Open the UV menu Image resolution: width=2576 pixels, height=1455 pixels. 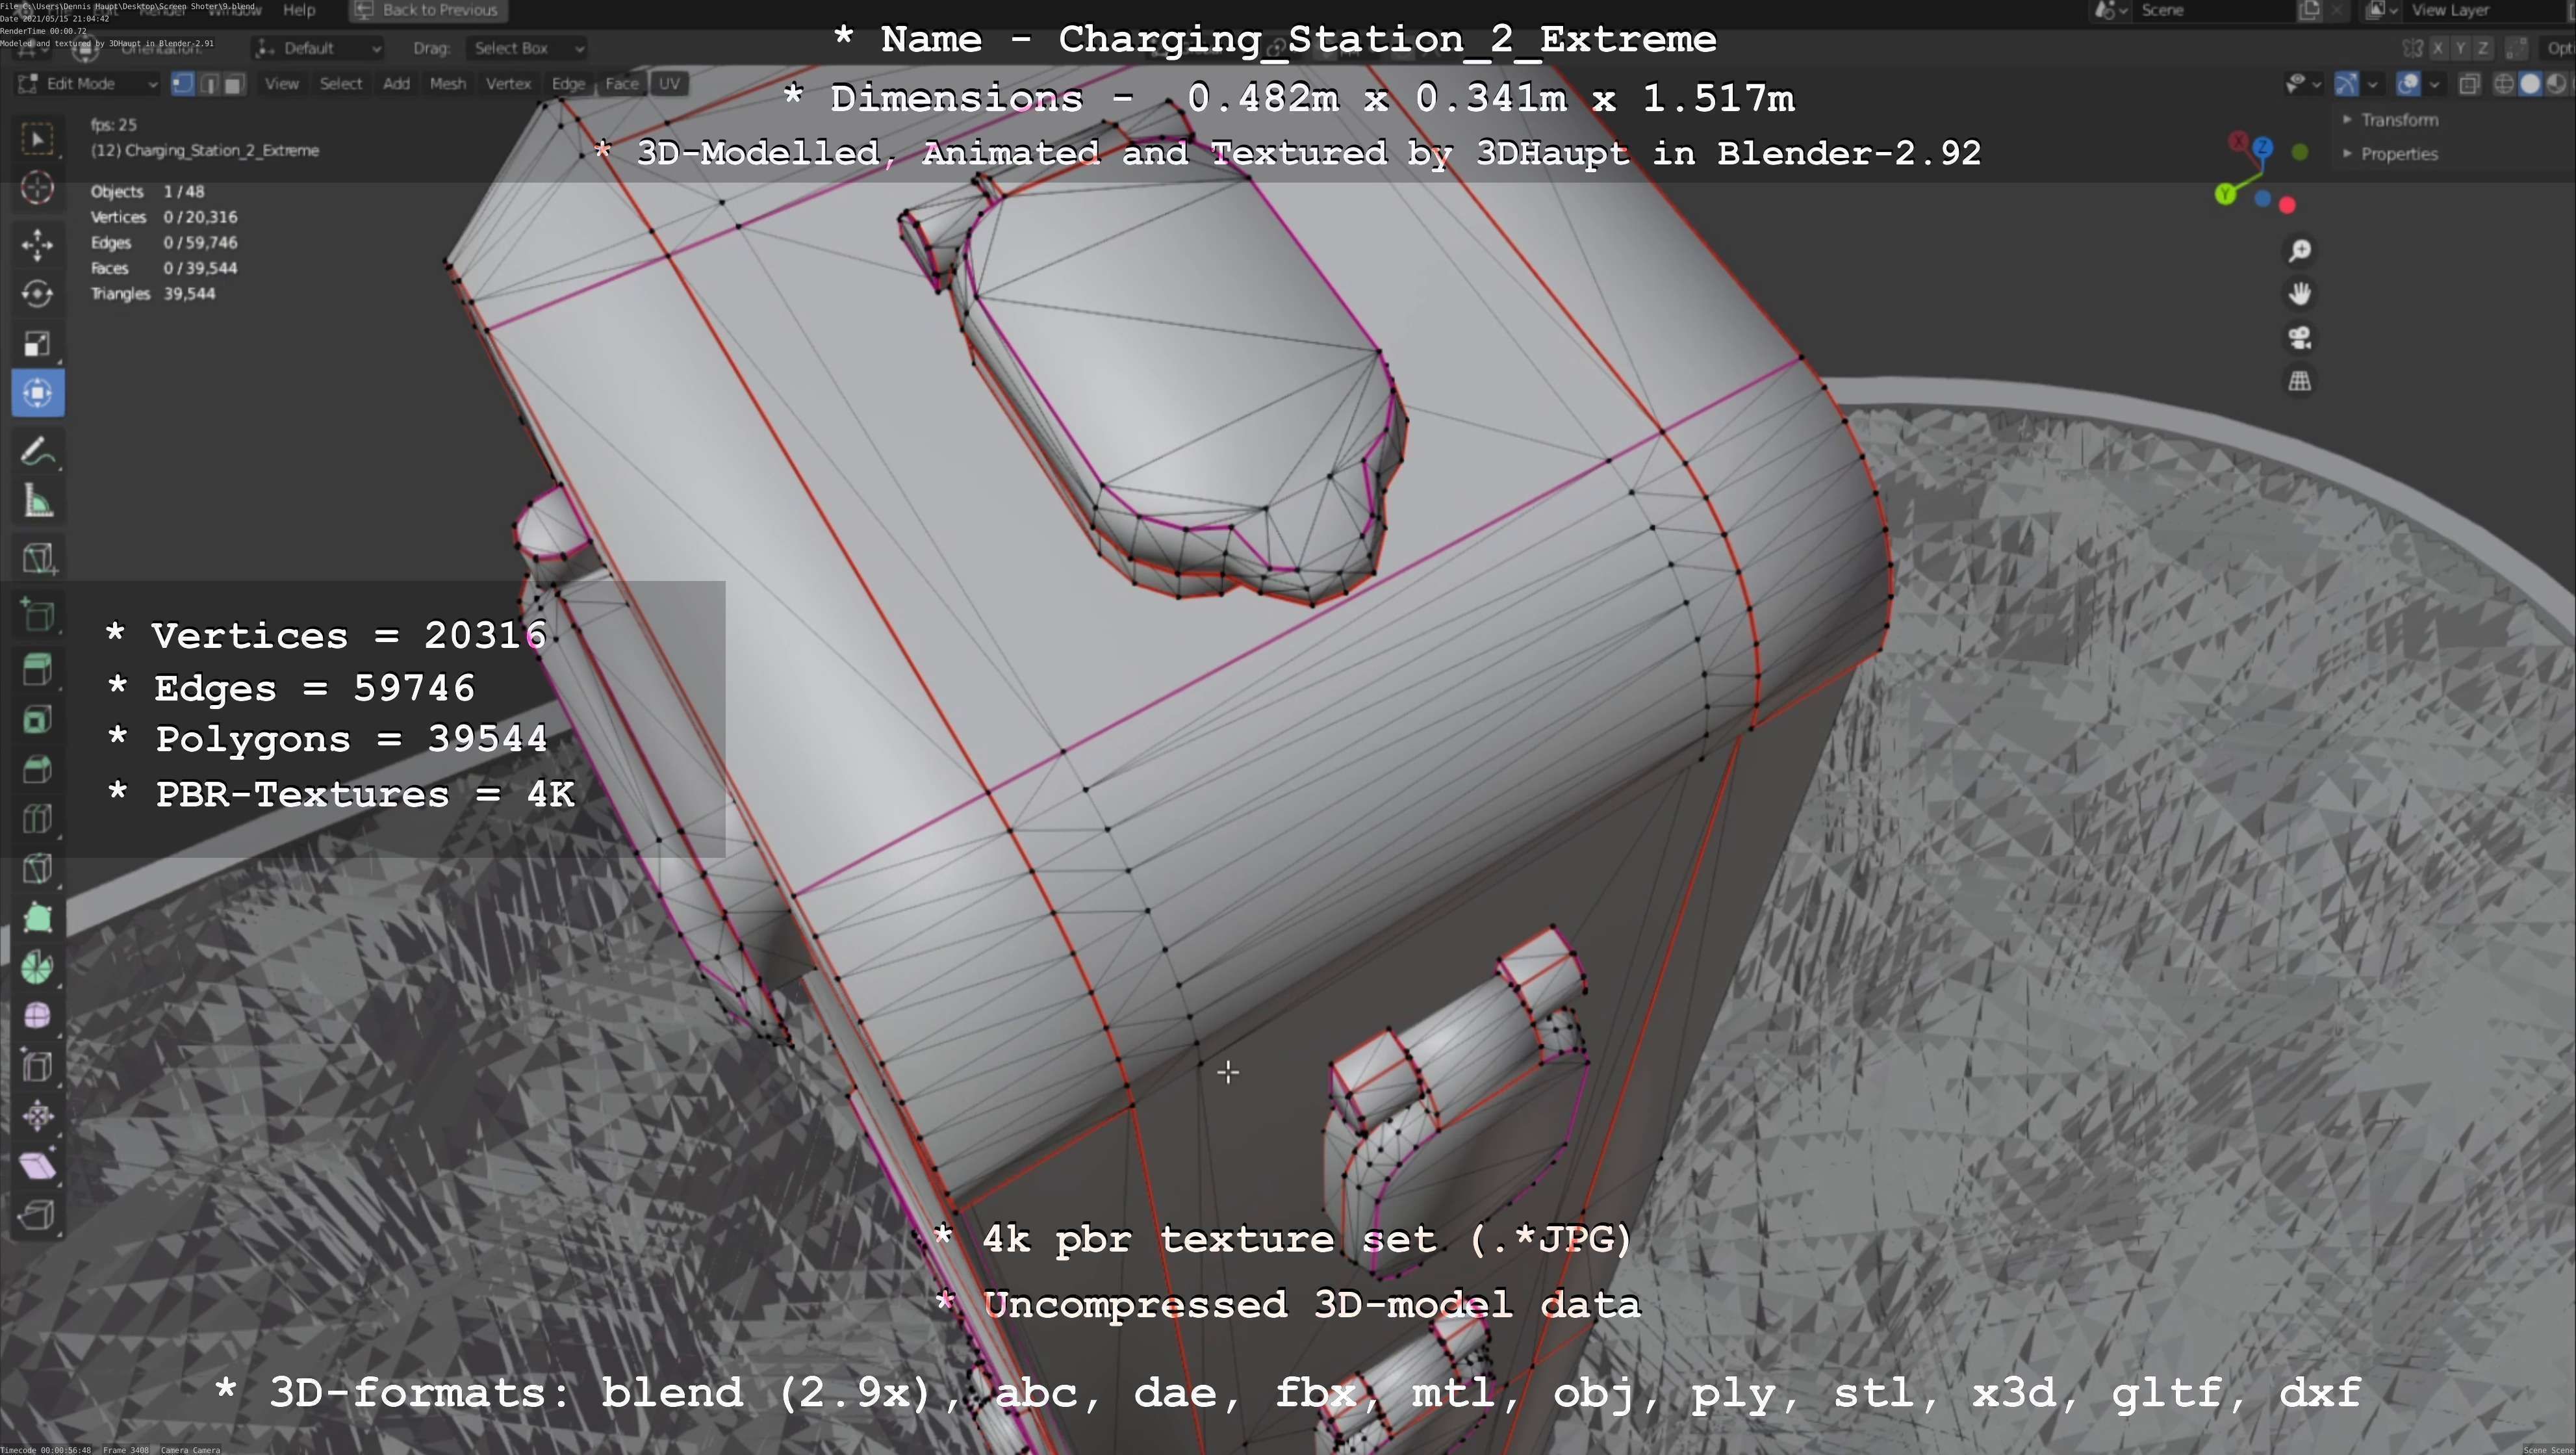point(669,84)
